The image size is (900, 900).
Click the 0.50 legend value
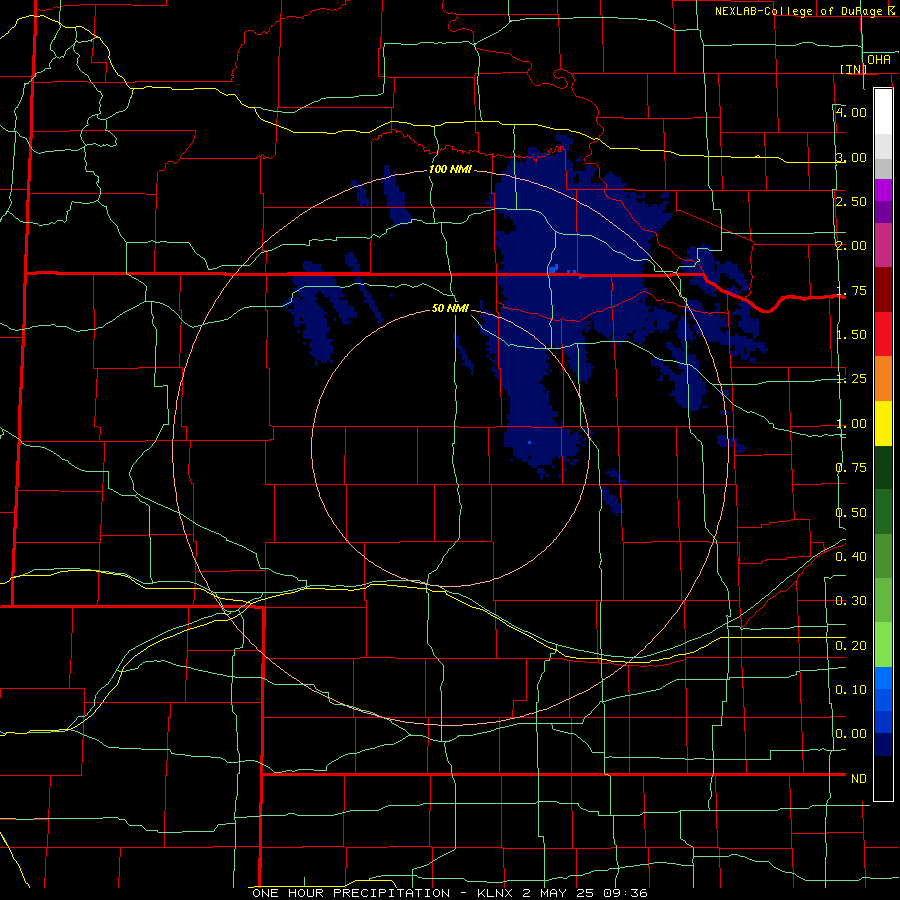click(x=851, y=512)
